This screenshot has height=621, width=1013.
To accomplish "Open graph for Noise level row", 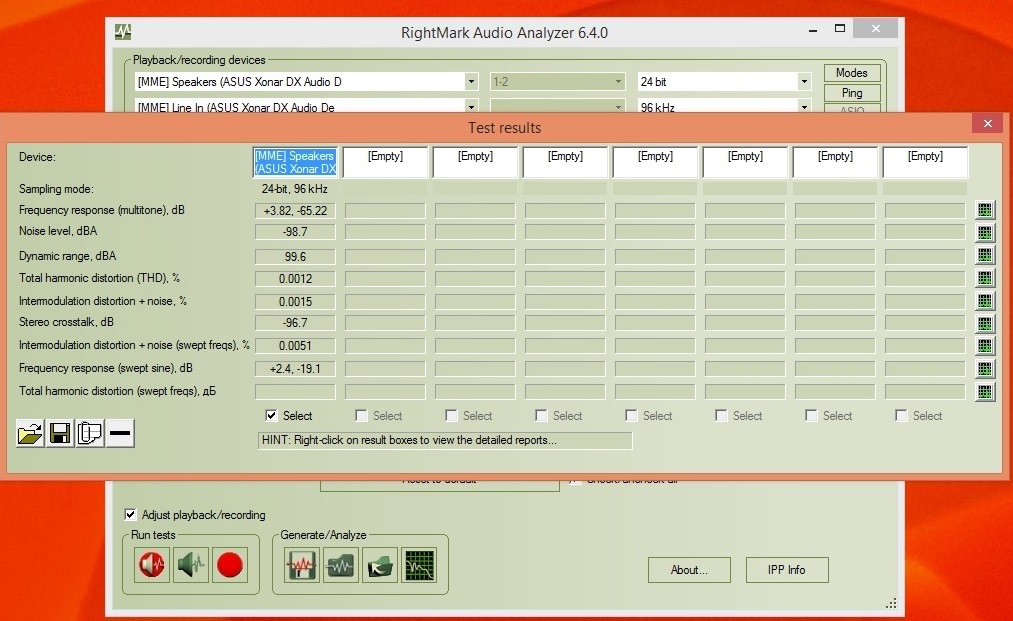I will coord(985,233).
